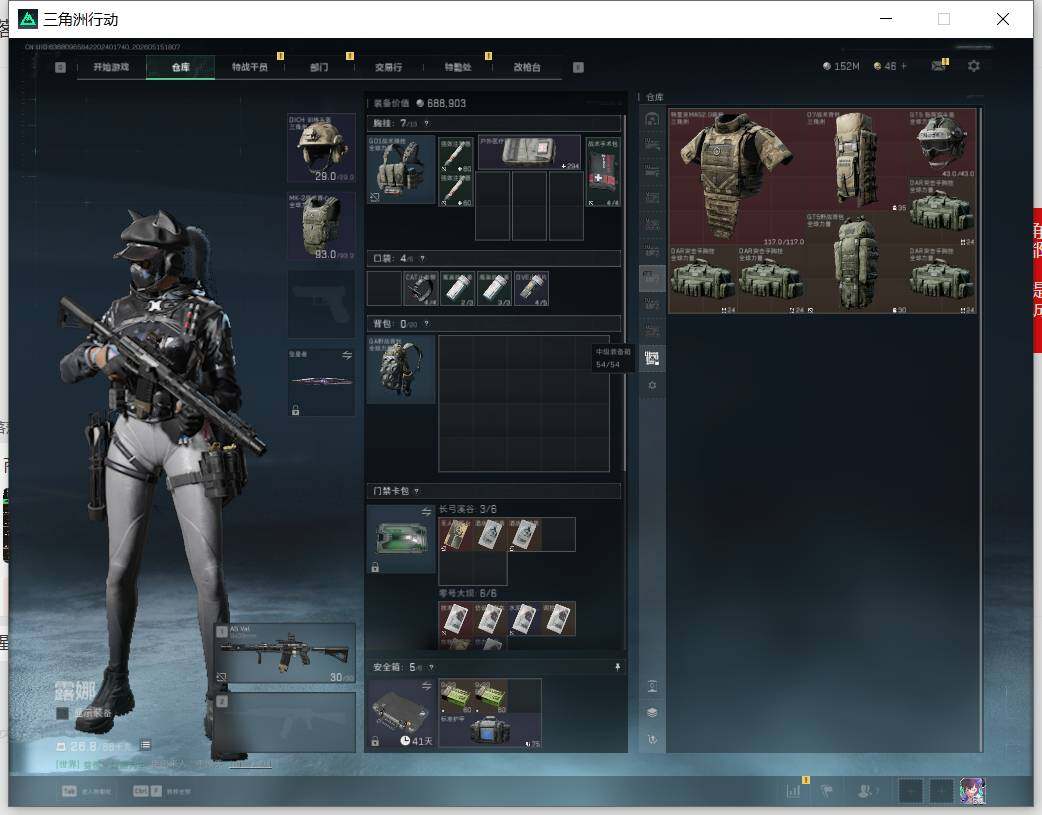The height and width of the screenshot is (815, 1042).
Task: Select the AS Val primary weapon slot
Action: pyautogui.click(x=285, y=653)
